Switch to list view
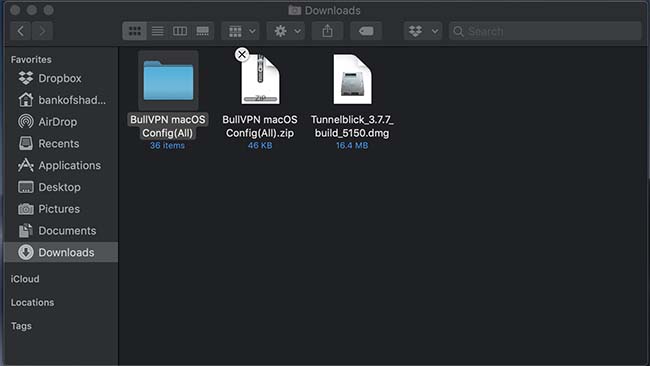 point(158,31)
